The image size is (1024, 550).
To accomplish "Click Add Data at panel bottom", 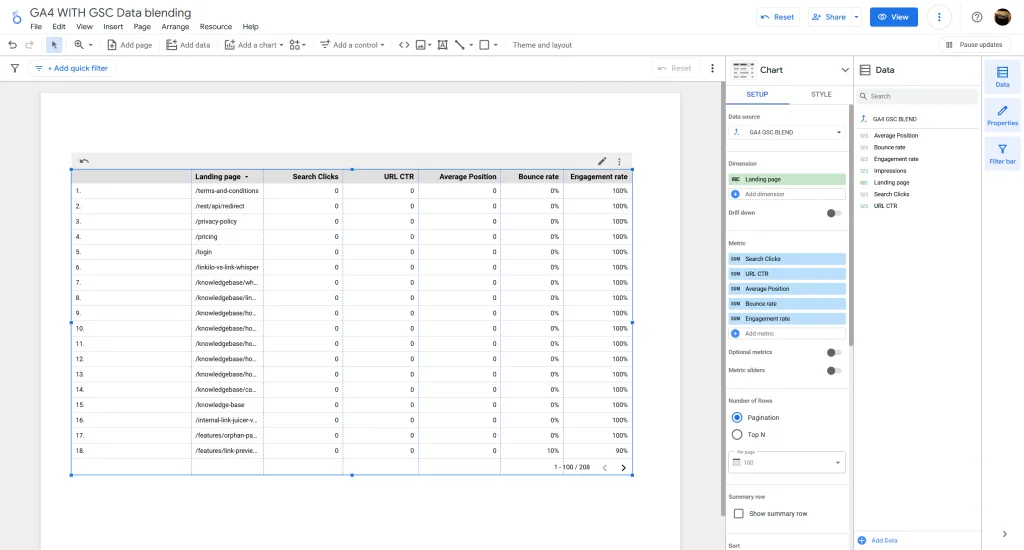I will (x=878, y=540).
